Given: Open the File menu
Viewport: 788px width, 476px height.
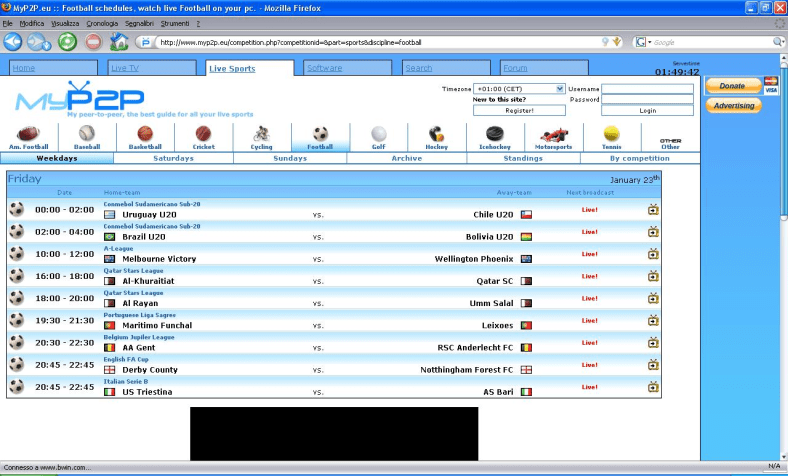Looking at the screenshot, I should (x=8, y=24).
